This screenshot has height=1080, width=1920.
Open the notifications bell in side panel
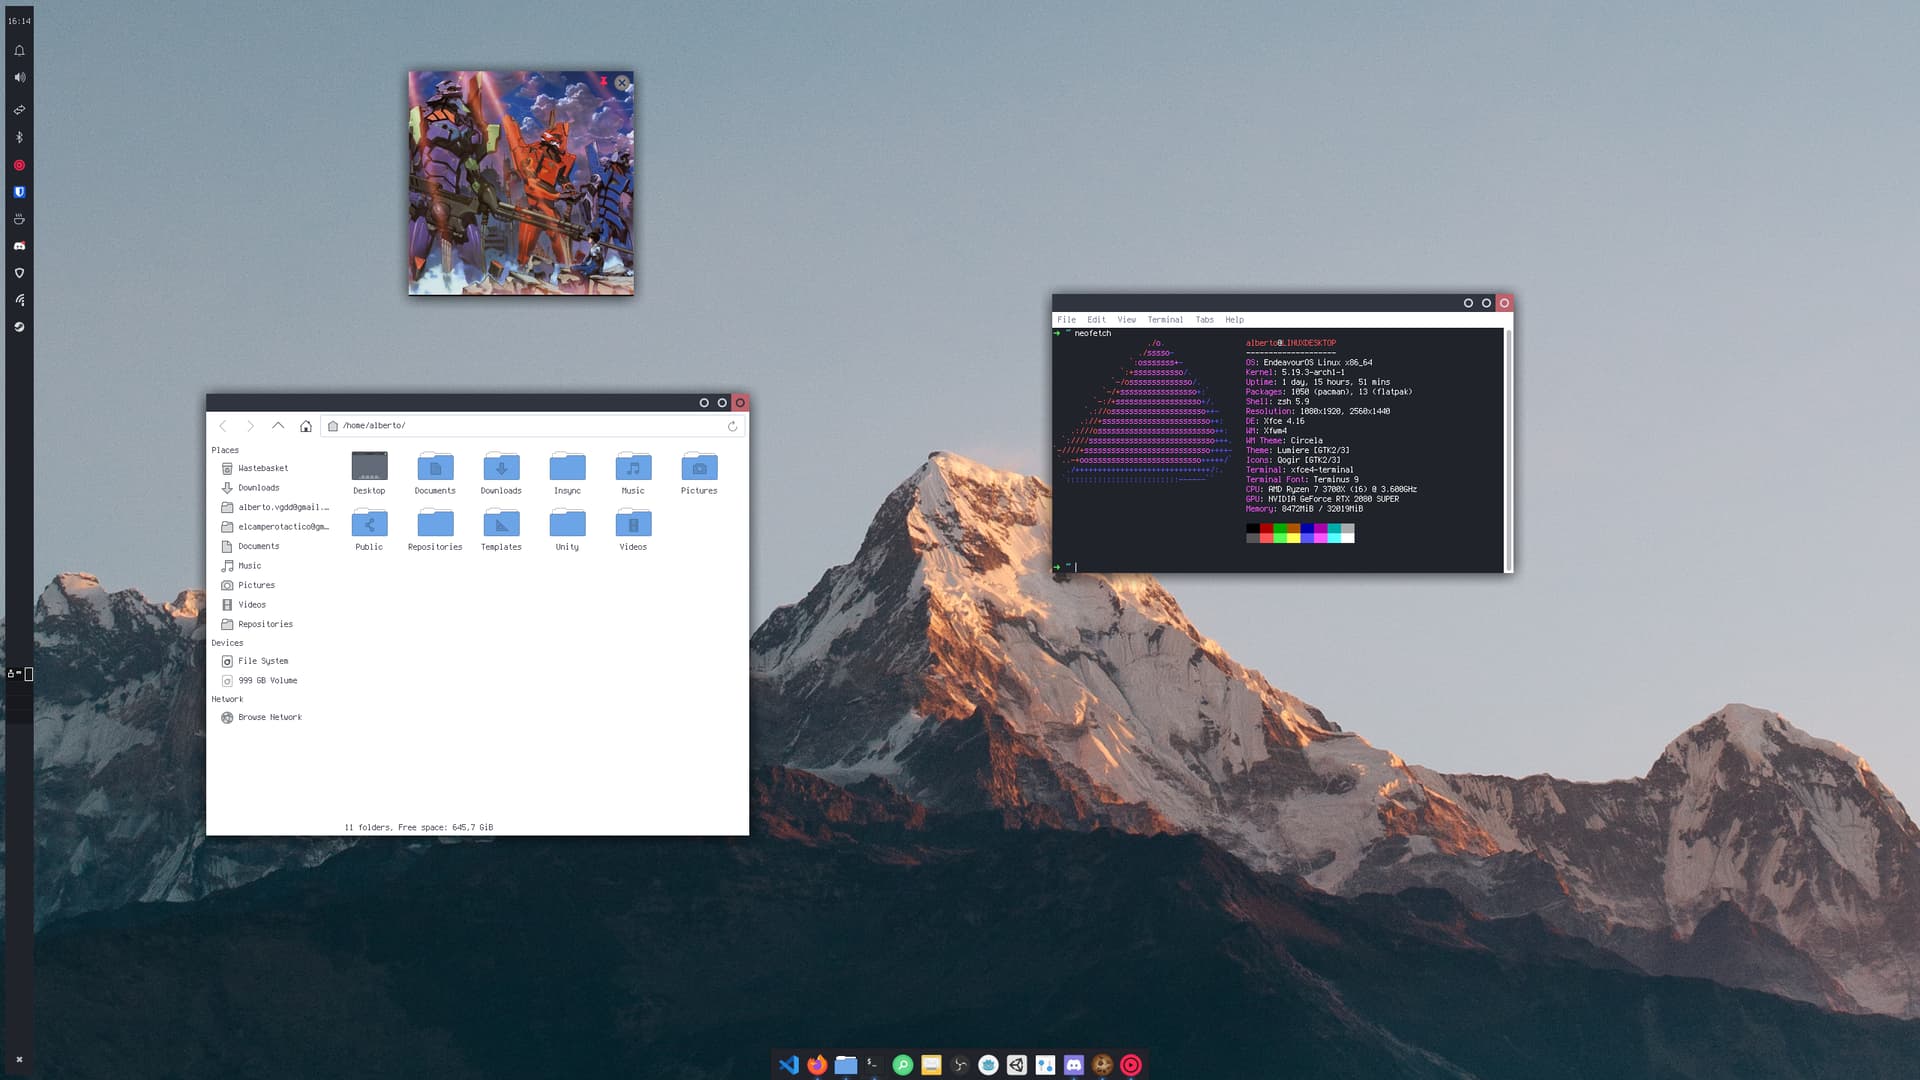19,50
